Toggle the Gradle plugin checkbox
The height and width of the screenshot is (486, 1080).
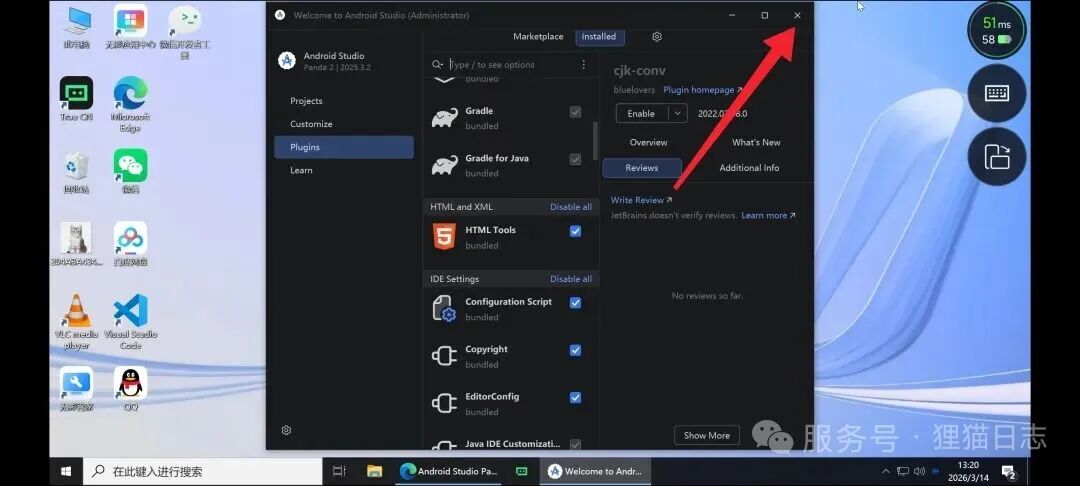point(575,112)
